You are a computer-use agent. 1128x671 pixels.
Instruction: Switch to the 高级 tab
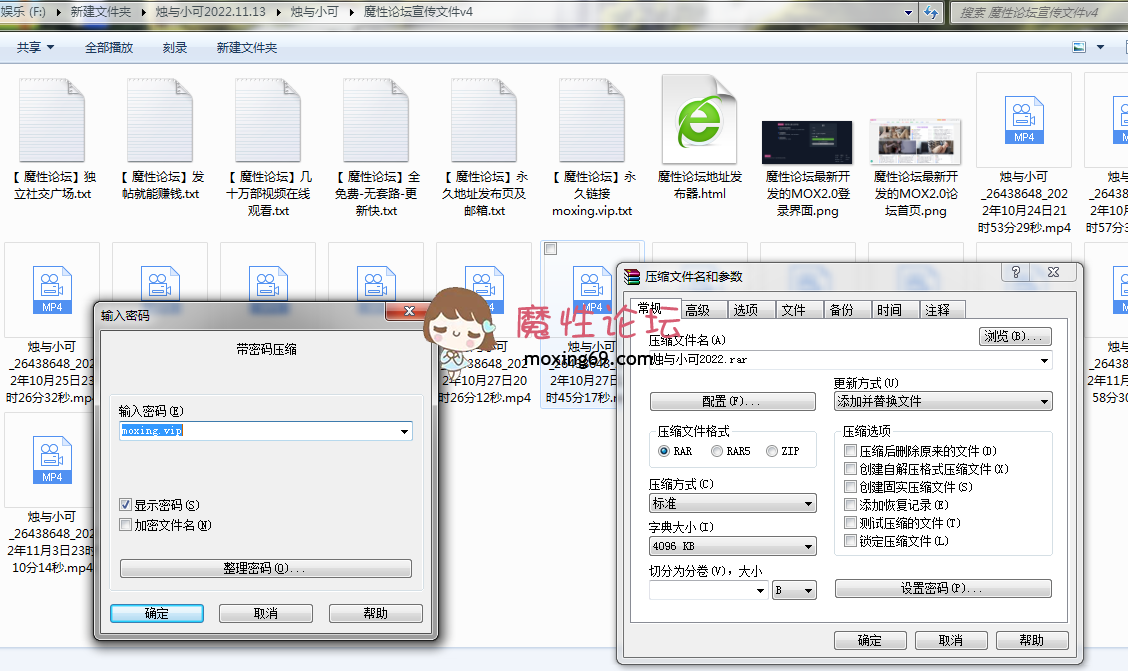pyautogui.click(x=699, y=309)
